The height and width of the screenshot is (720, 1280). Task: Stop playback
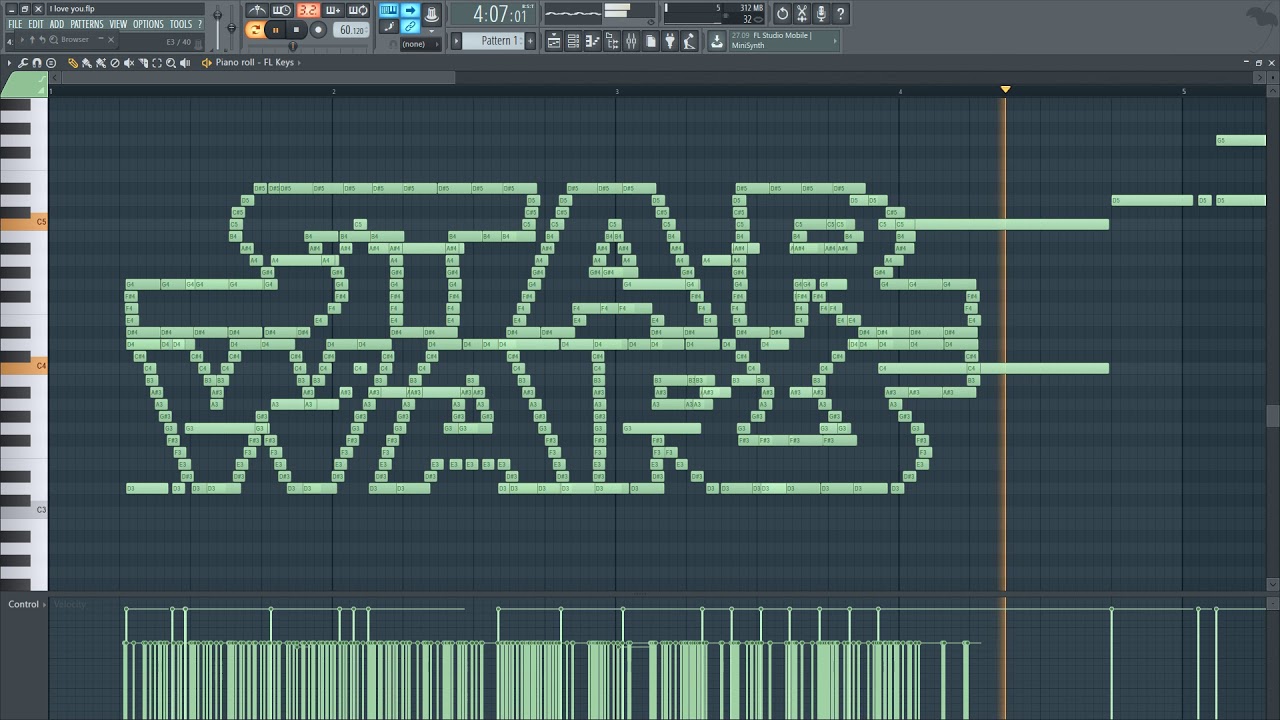(296, 30)
